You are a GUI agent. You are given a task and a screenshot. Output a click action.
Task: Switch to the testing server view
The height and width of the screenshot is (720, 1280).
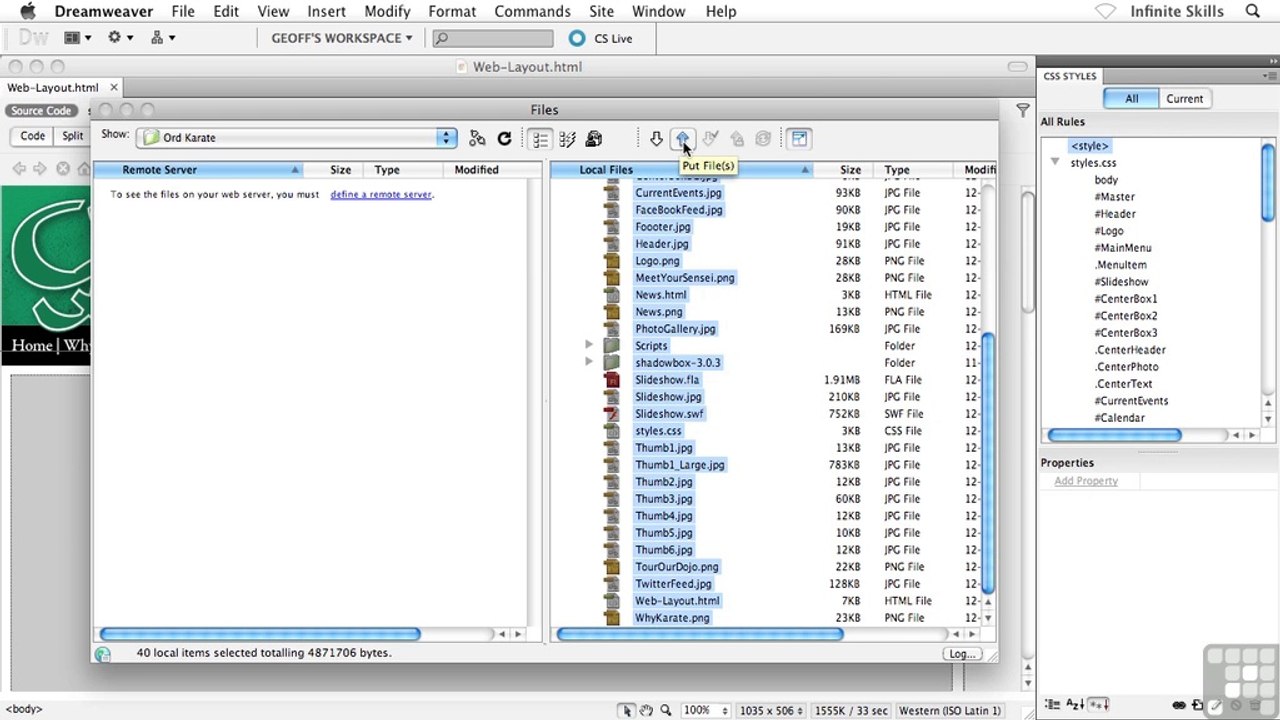[567, 139]
